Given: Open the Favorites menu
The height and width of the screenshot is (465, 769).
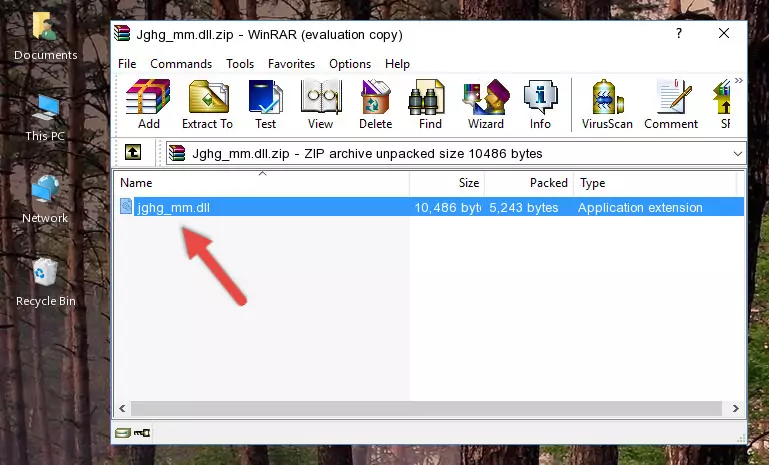Looking at the screenshot, I should pyautogui.click(x=291, y=64).
